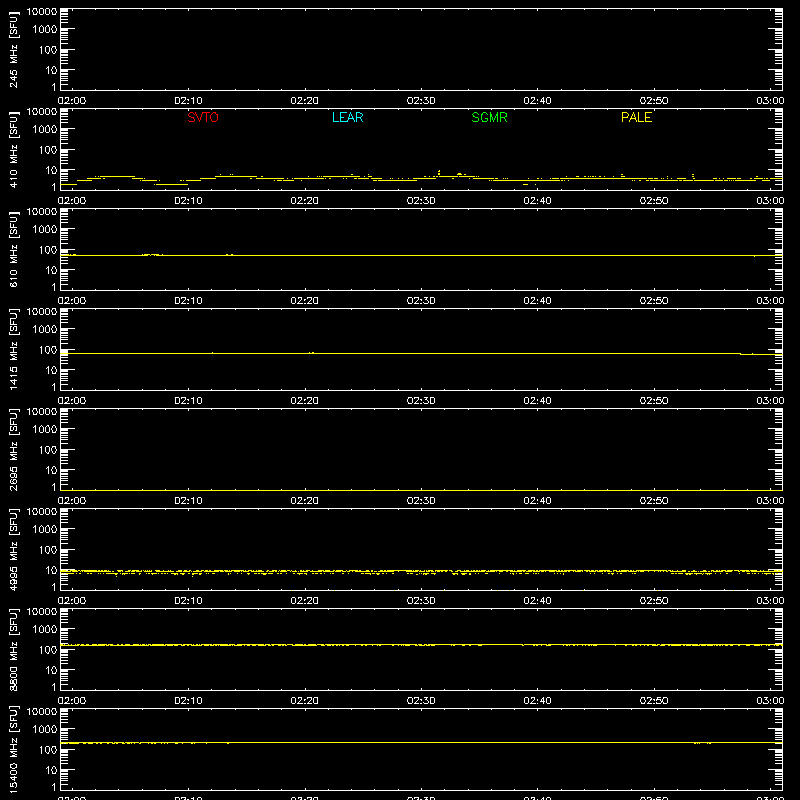Click 02:00 under the 8800 MHz plot
The width and height of the screenshot is (800, 800).
tap(72, 701)
